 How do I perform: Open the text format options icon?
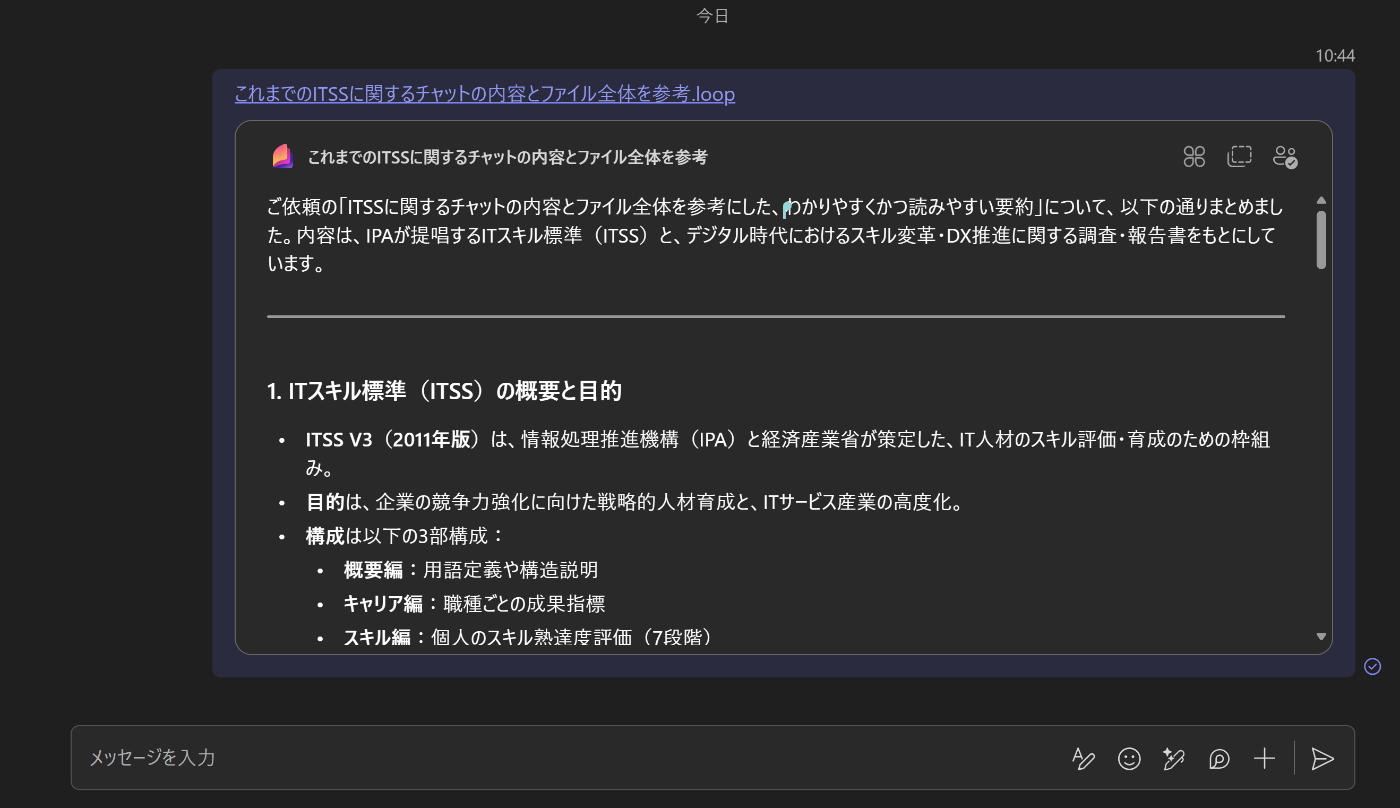tap(1084, 759)
